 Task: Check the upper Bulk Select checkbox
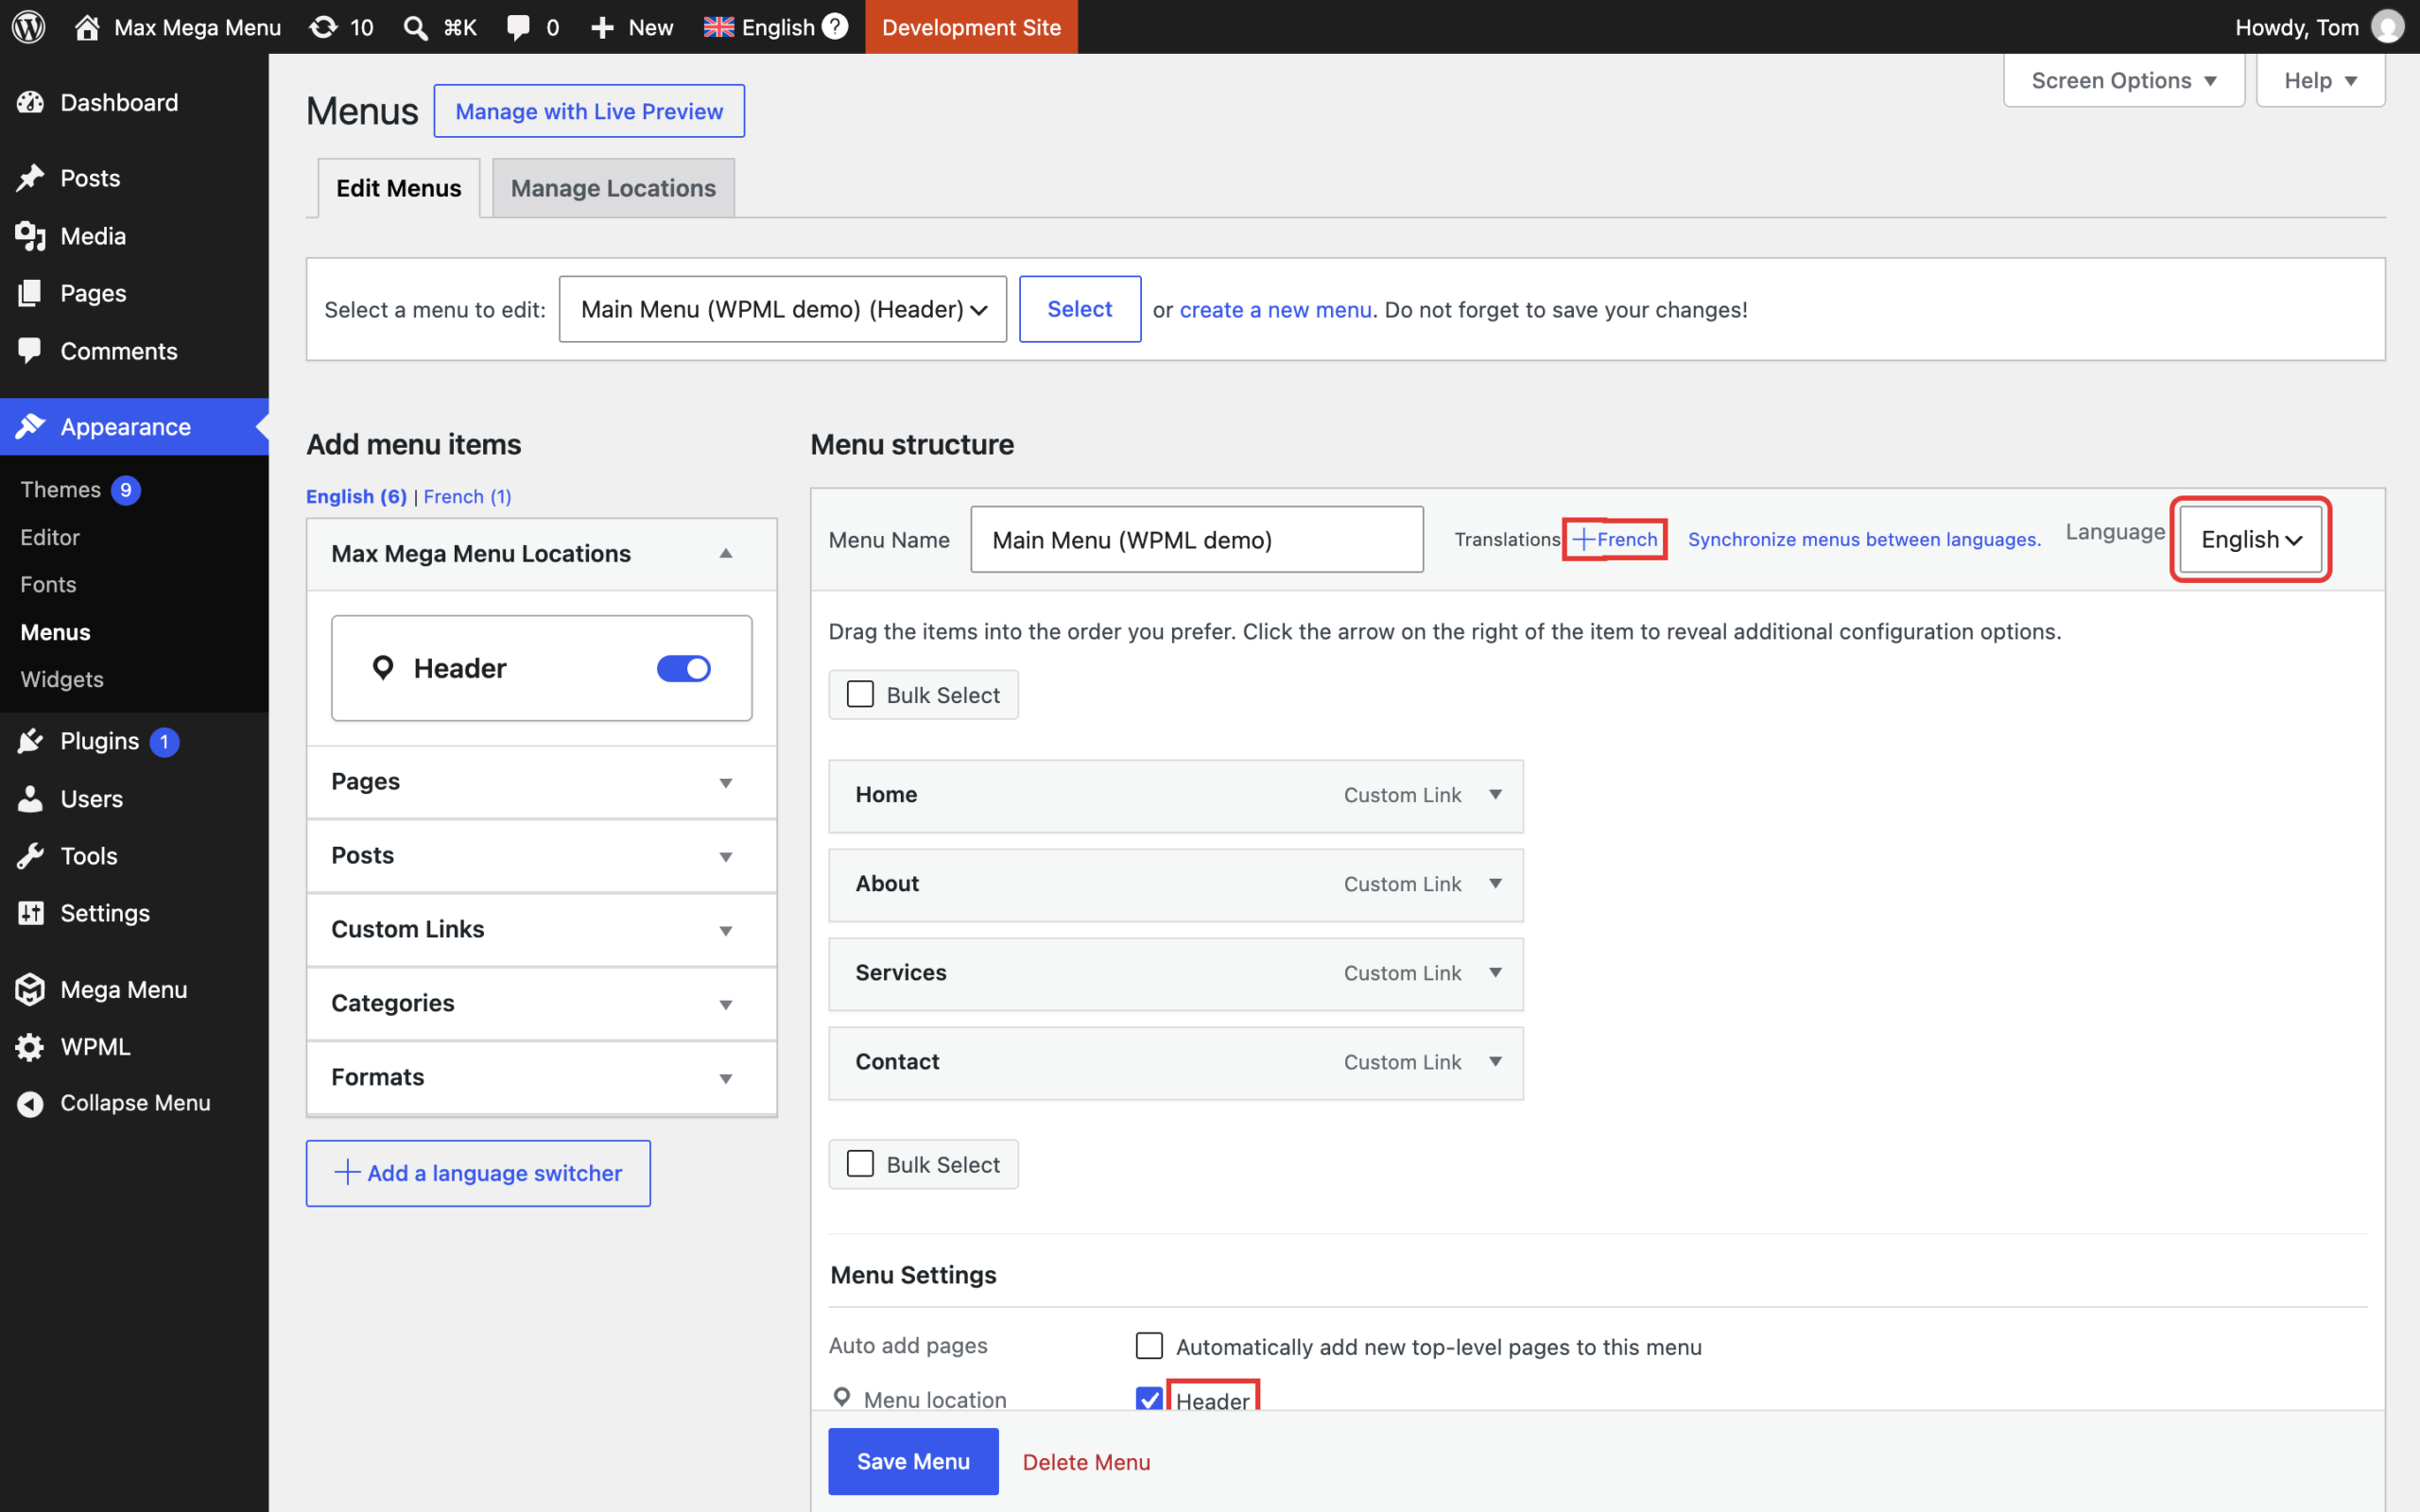(x=860, y=694)
